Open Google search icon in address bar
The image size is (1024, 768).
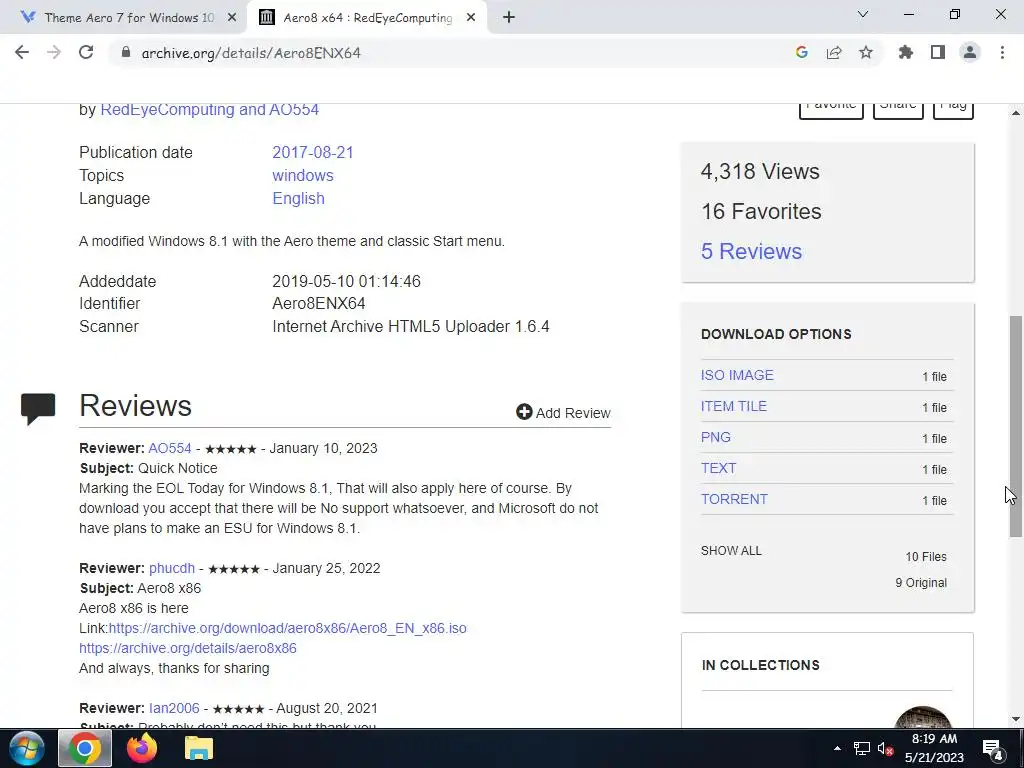pyautogui.click(x=802, y=52)
